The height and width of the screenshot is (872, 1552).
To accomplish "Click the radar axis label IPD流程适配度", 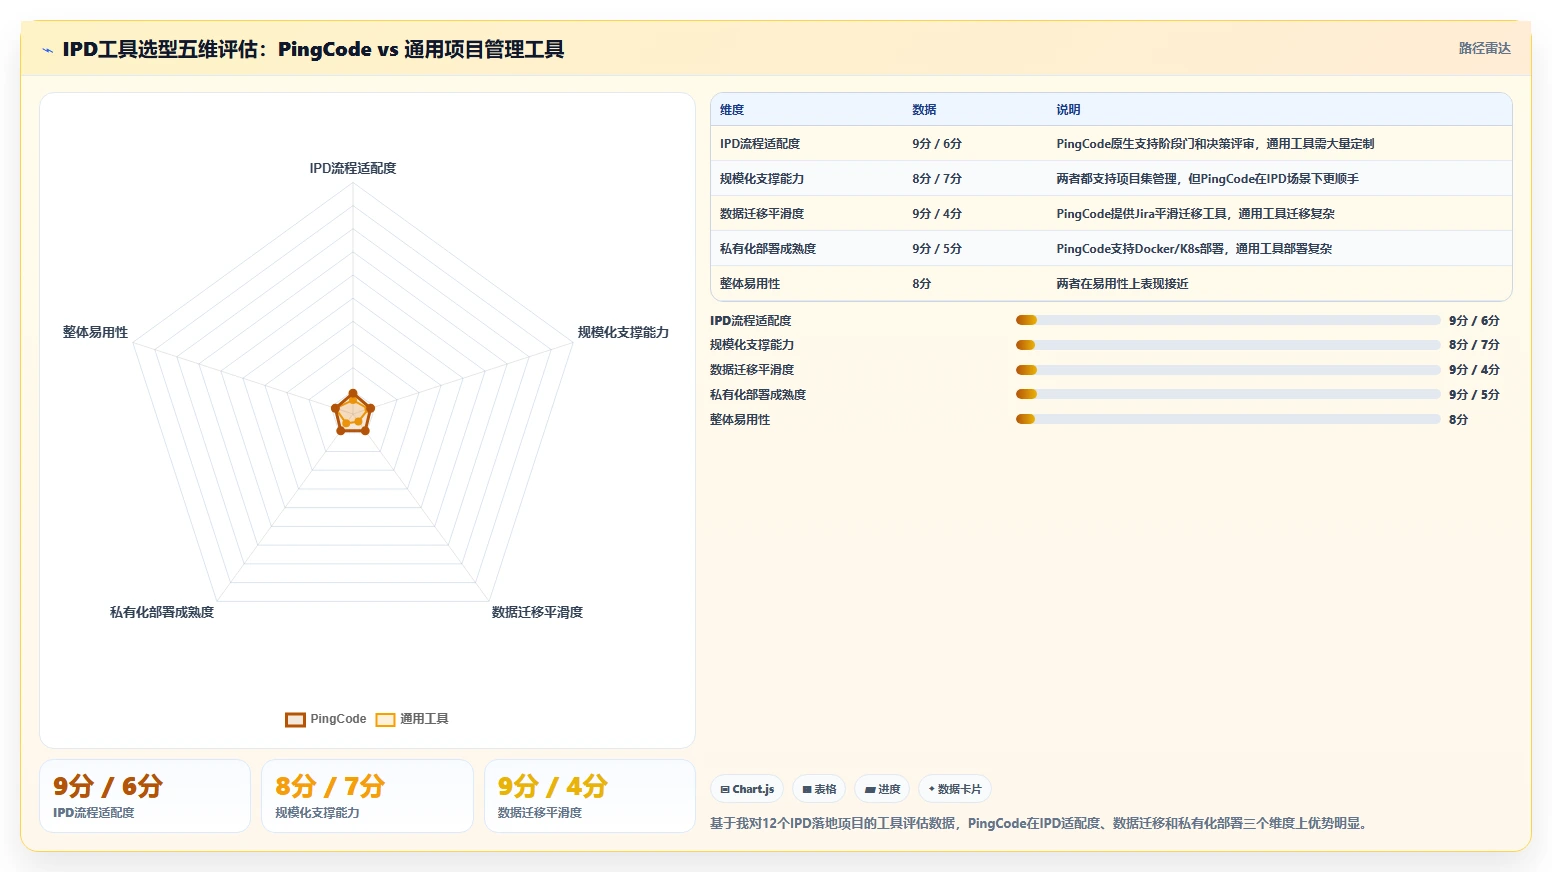I will click(353, 168).
